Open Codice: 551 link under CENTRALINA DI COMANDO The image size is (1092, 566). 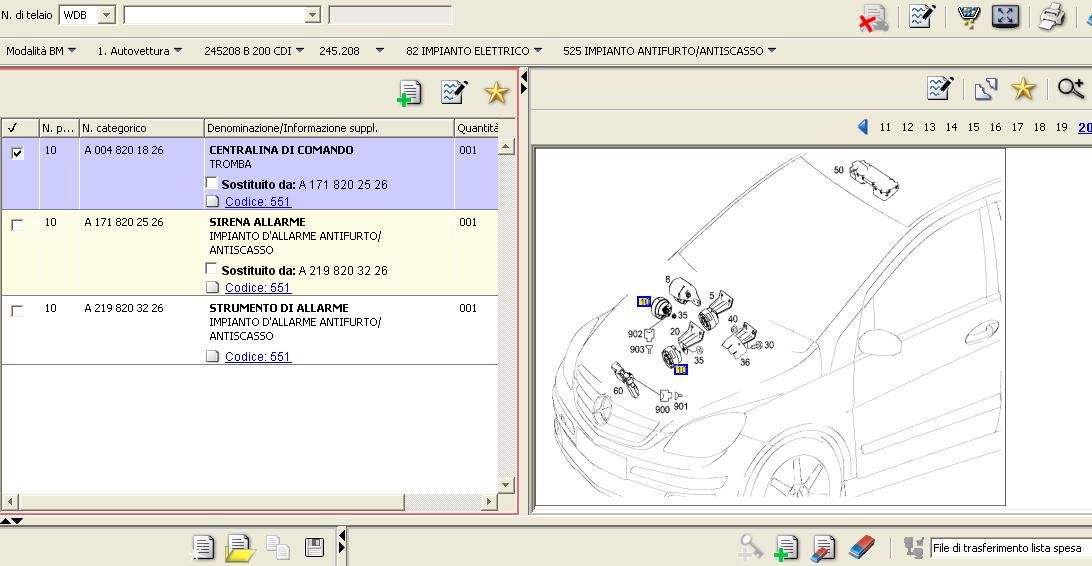coord(258,201)
